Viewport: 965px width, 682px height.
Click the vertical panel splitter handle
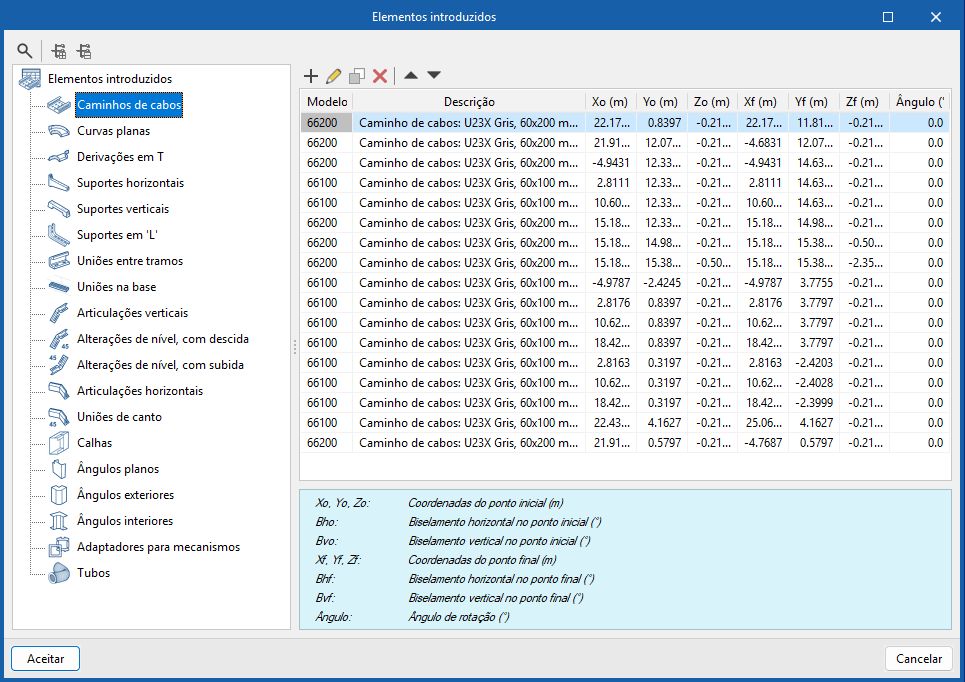point(294,347)
